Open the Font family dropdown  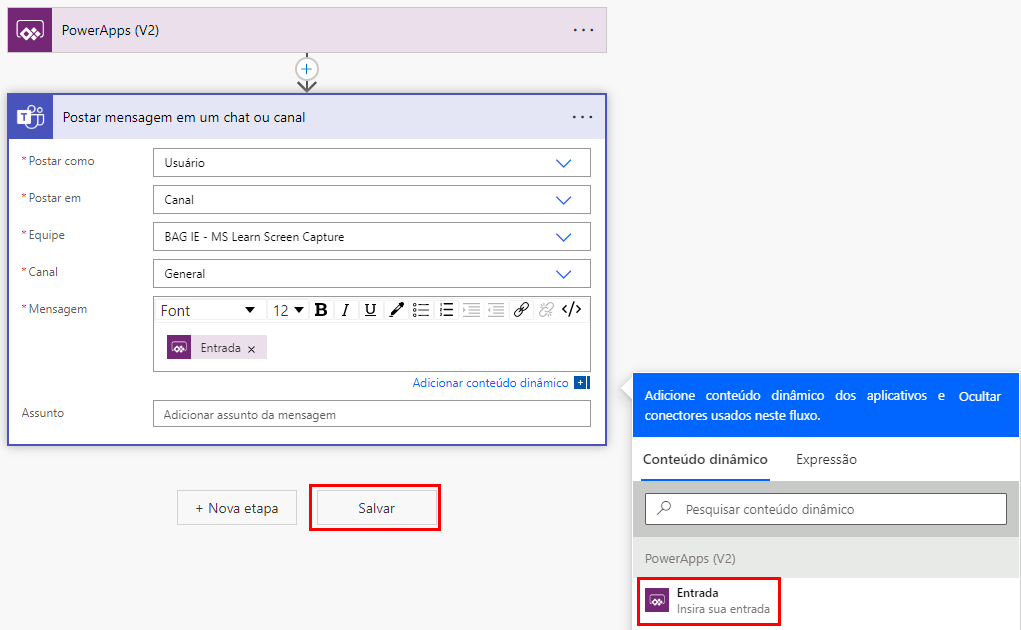tap(208, 310)
